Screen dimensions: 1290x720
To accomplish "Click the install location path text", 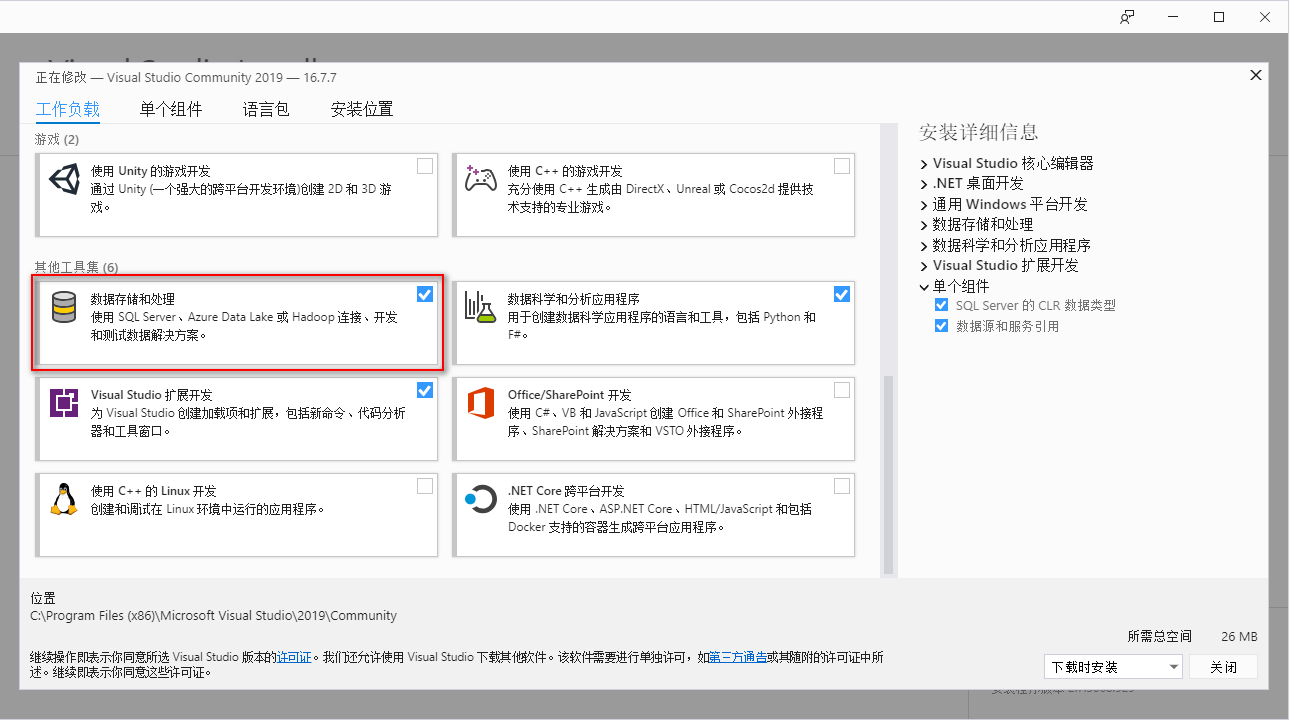I will [214, 616].
